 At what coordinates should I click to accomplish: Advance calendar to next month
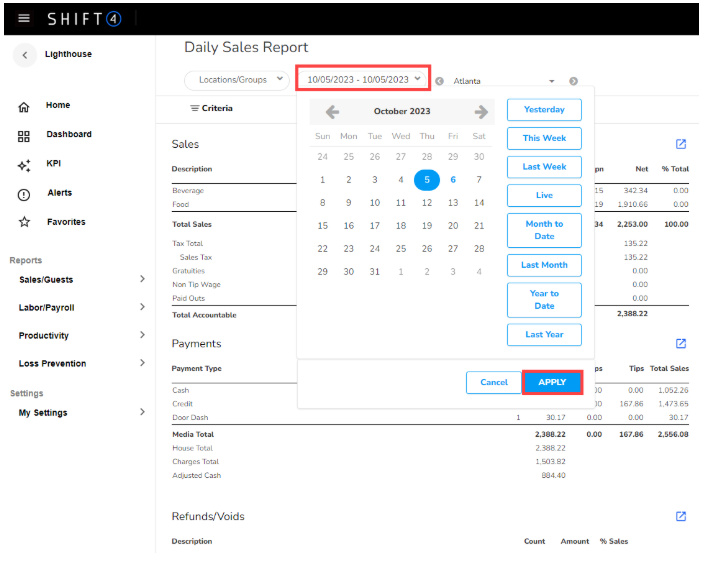pos(481,112)
